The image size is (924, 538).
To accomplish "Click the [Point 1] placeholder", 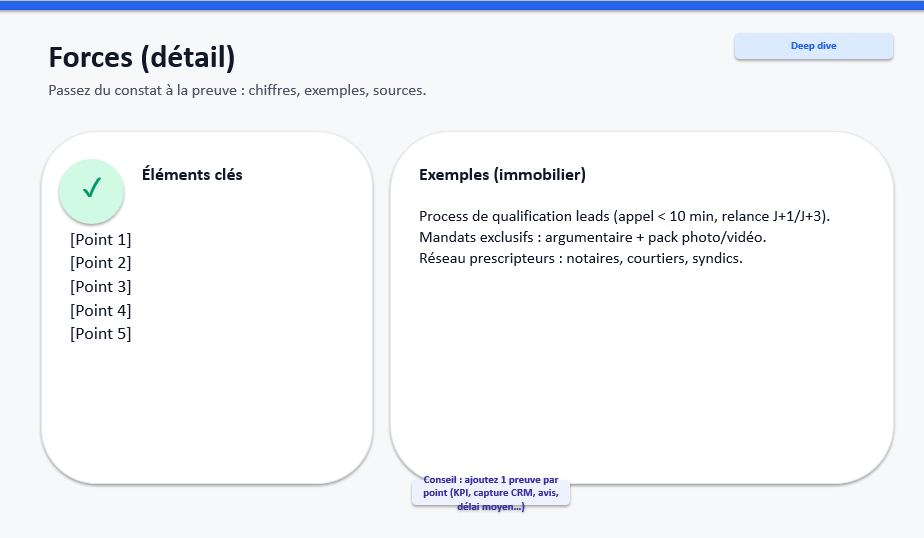I will pyautogui.click(x=100, y=240).
